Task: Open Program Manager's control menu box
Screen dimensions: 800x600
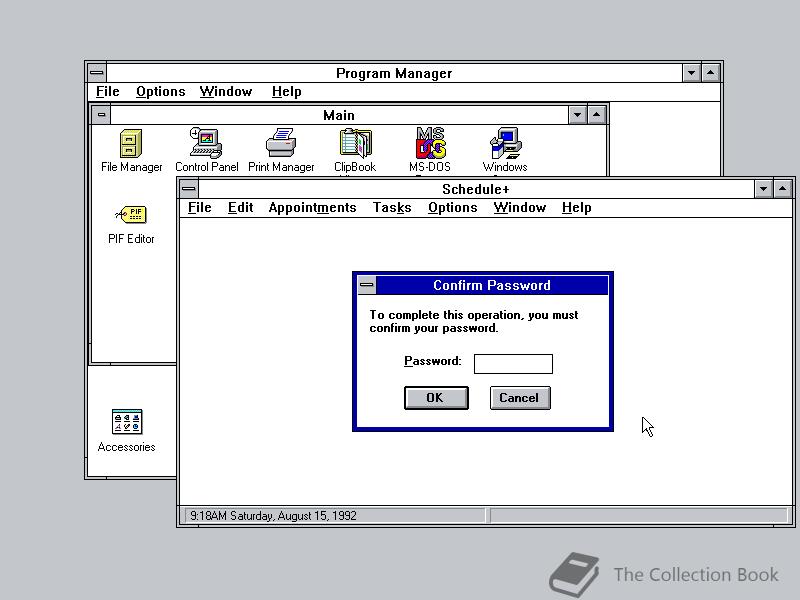Action: pyautogui.click(x=96, y=73)
